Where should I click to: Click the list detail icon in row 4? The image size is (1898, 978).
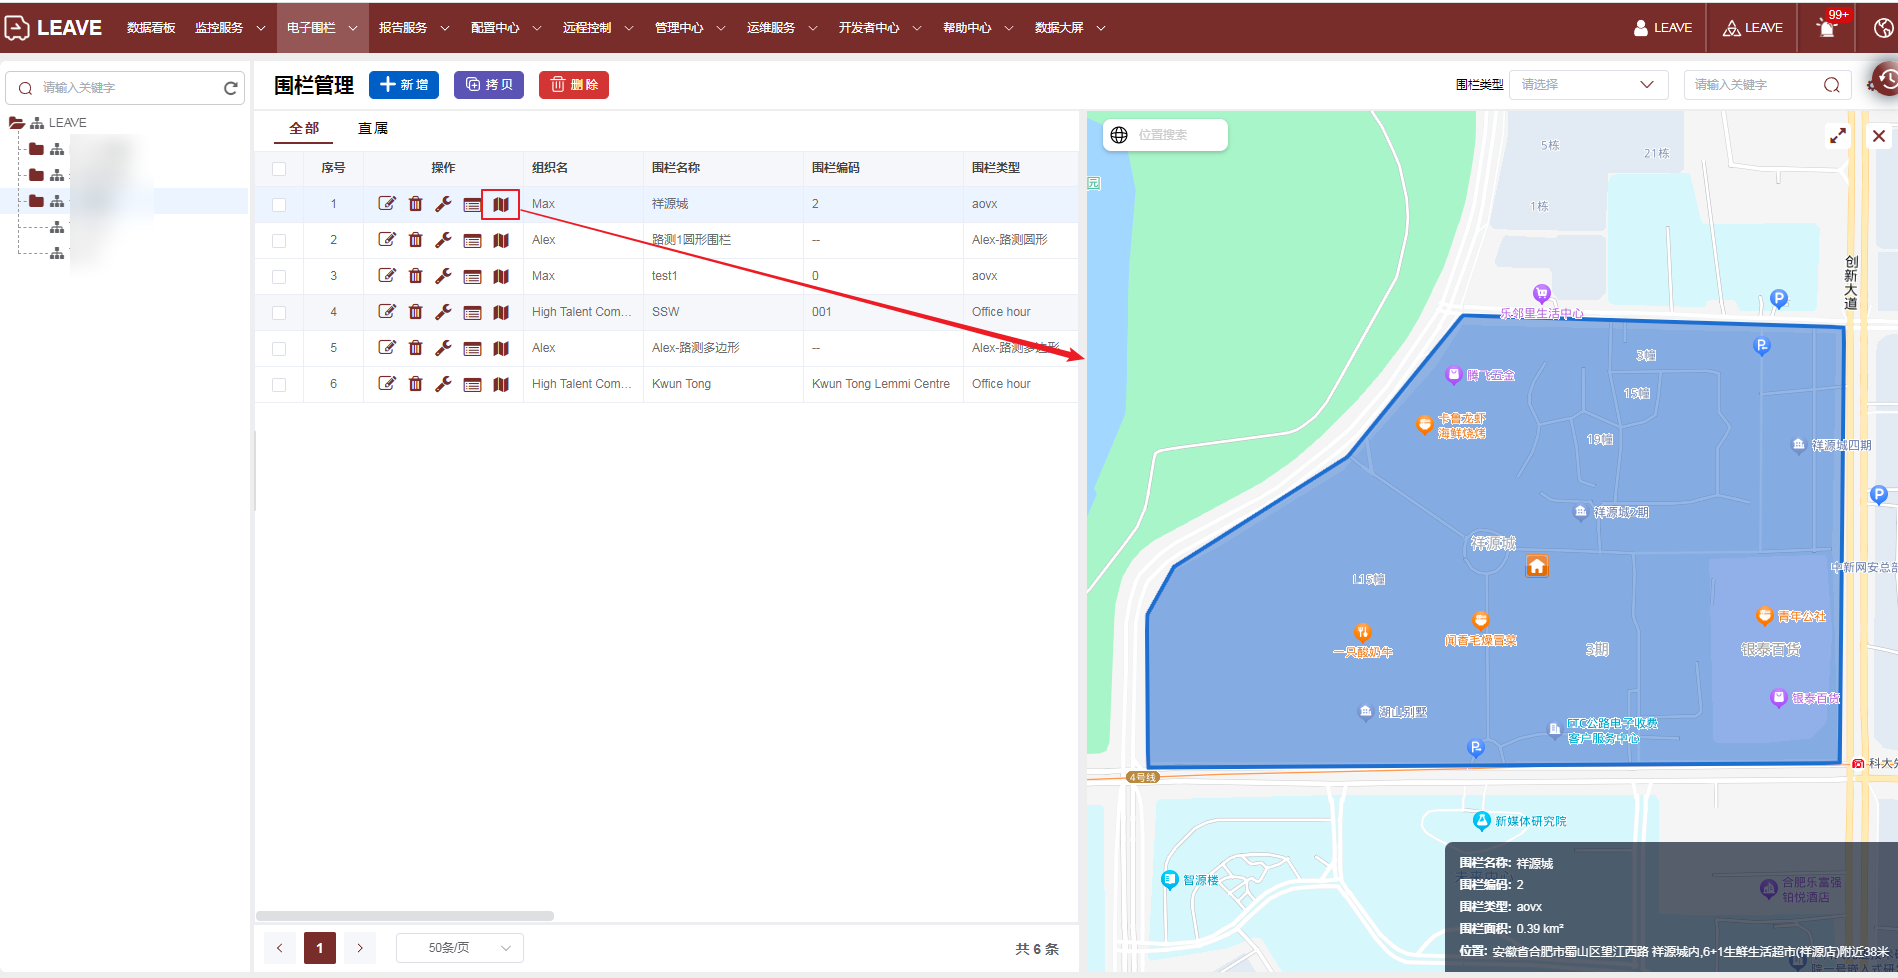click(x=472, y=313)
